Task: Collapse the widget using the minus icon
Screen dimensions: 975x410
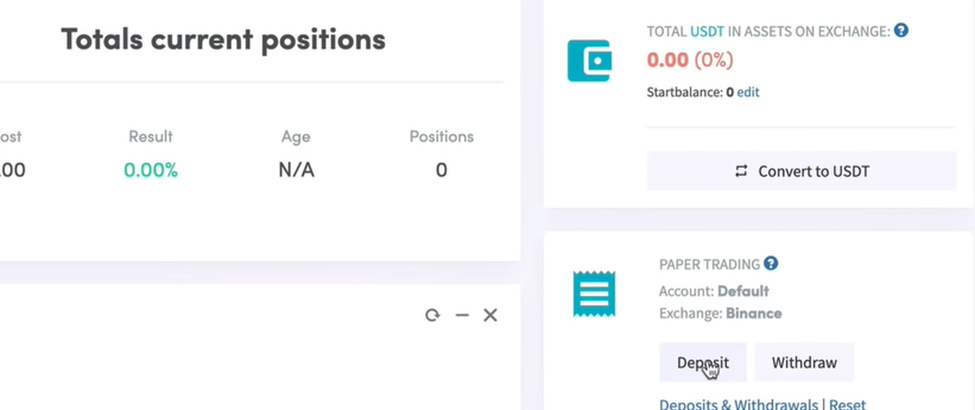Action: pyautogui.click(x=461, y=315)
